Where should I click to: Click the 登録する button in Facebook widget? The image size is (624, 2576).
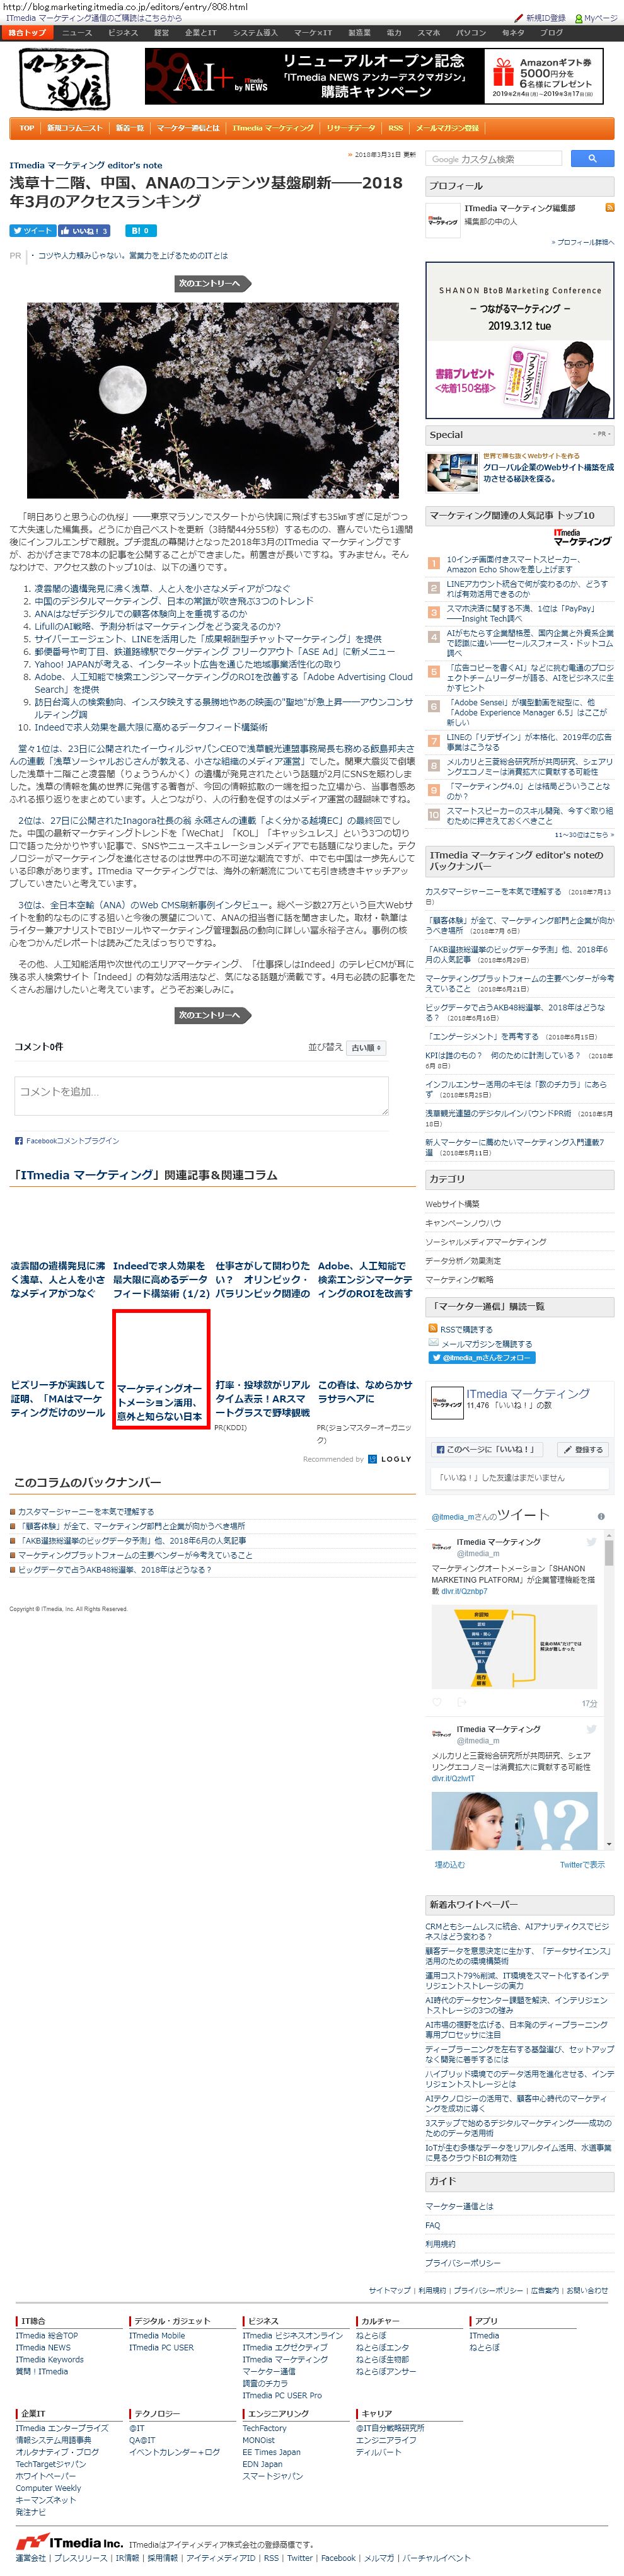click(584, 1449)
